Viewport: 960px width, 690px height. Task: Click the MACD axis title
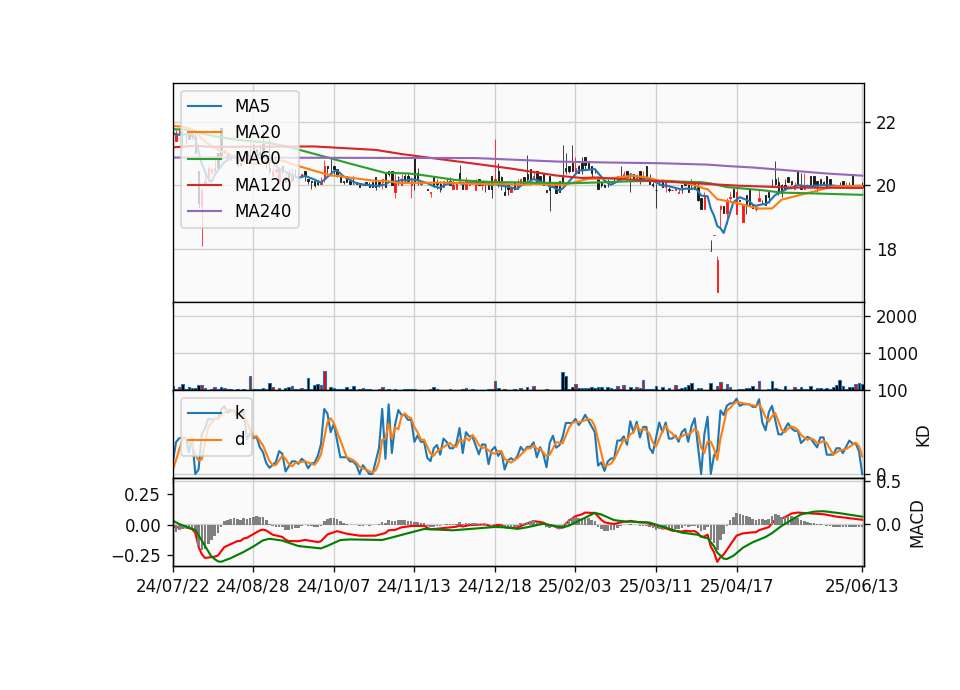(917, 524)
